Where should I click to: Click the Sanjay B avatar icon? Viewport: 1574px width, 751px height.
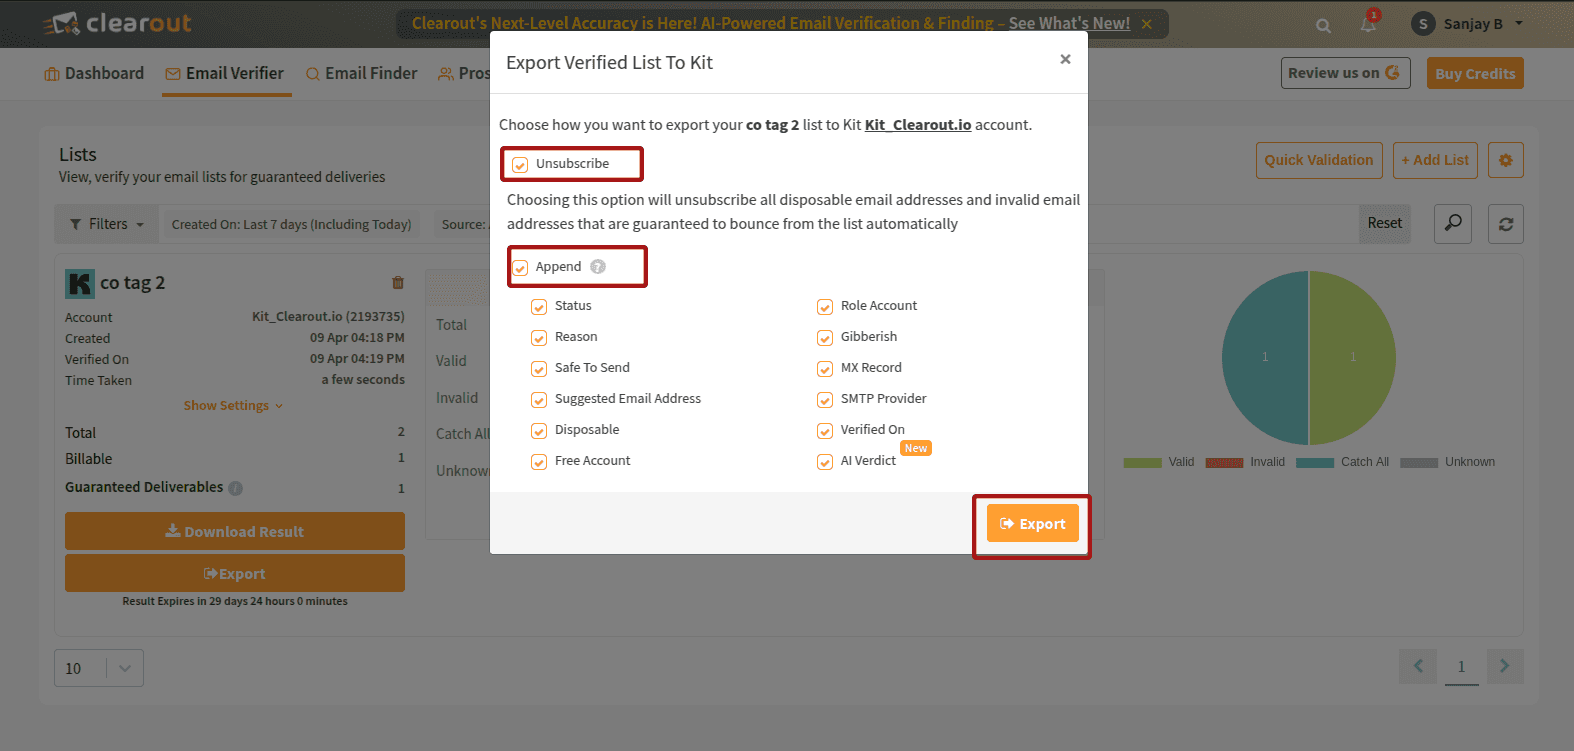[x=1423, y=24]
